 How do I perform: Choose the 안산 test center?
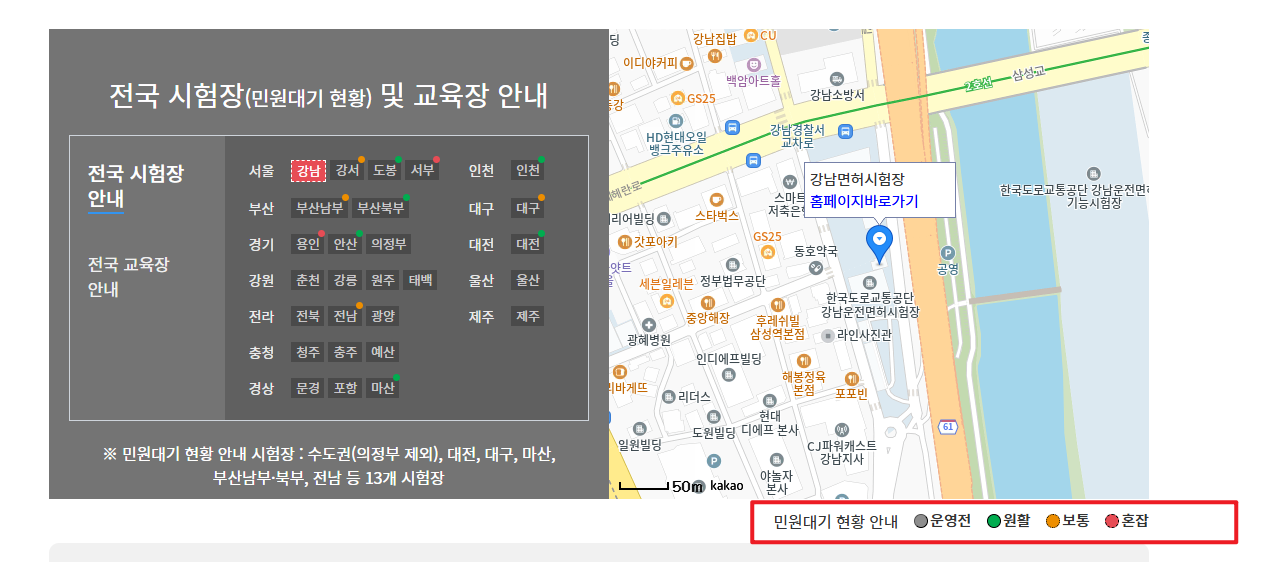(x=346, y=244)
